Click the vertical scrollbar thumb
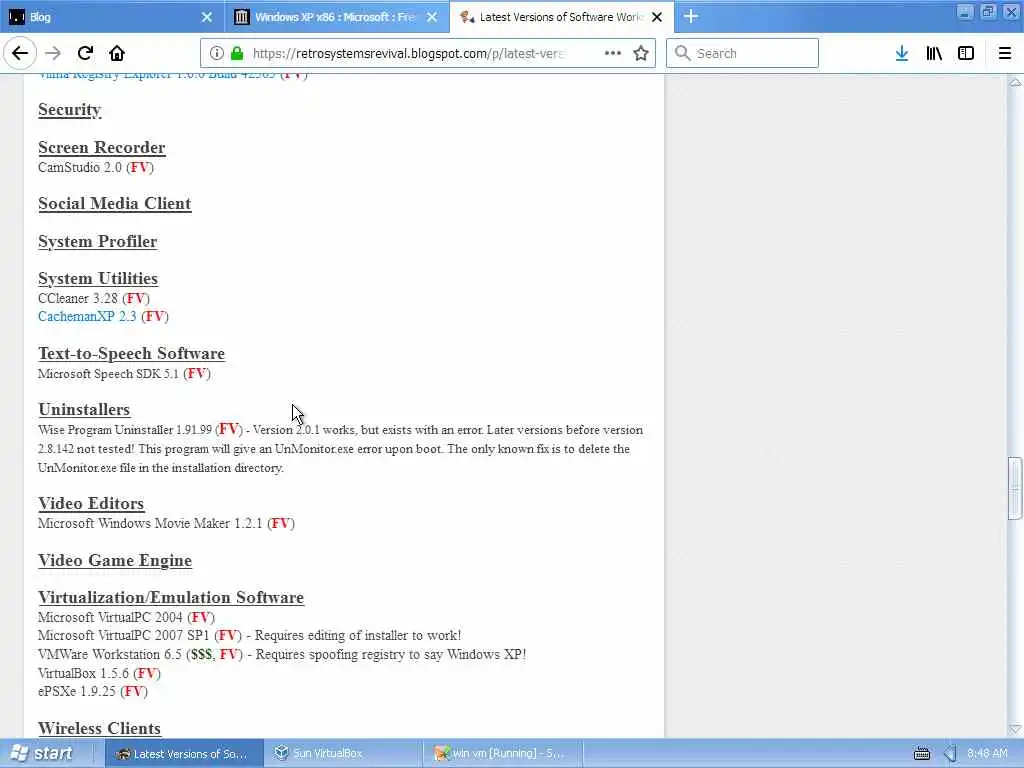 pyautogui.click(x=1014, y=488)
